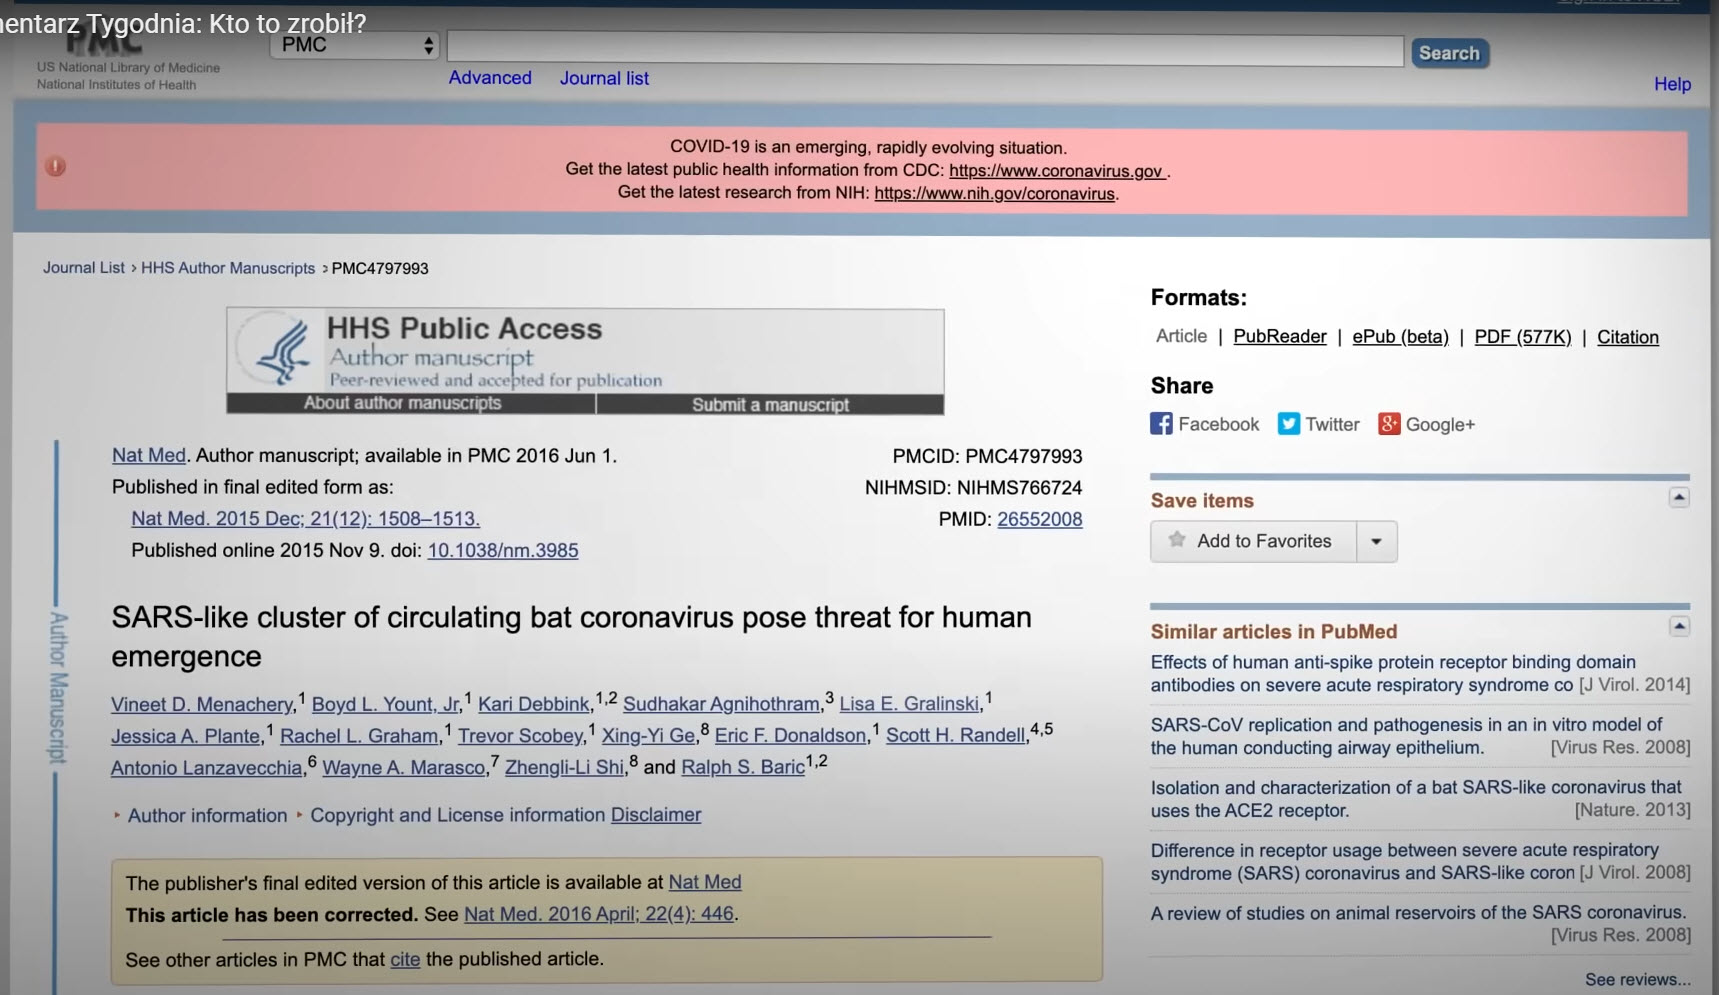Open the PDF (577K) format link

1522,337
